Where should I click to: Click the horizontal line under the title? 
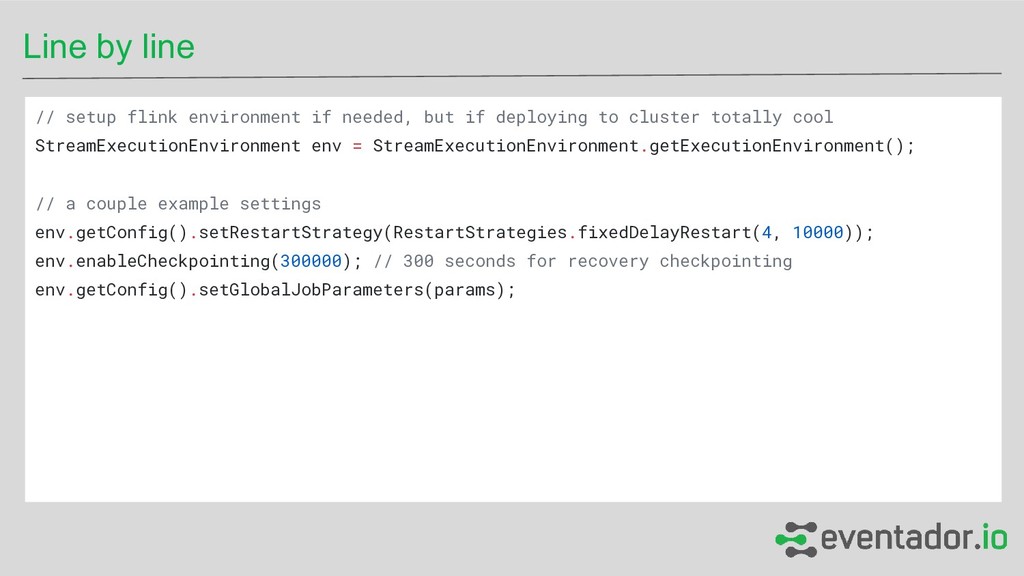[512, 75]
